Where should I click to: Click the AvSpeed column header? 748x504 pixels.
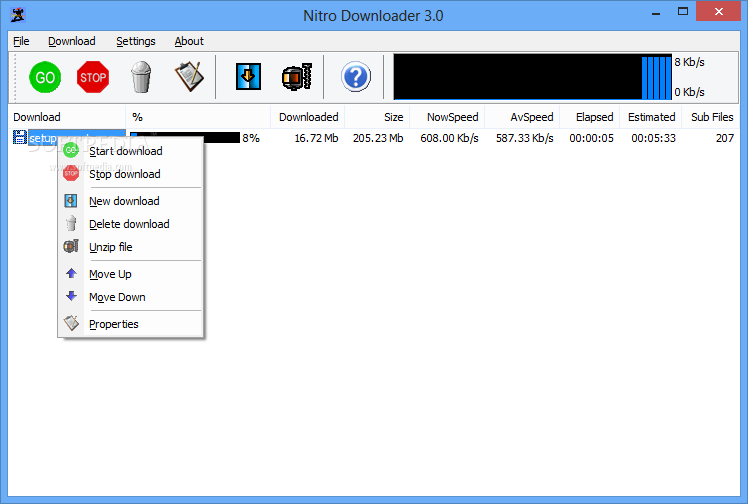click(522, 117)
